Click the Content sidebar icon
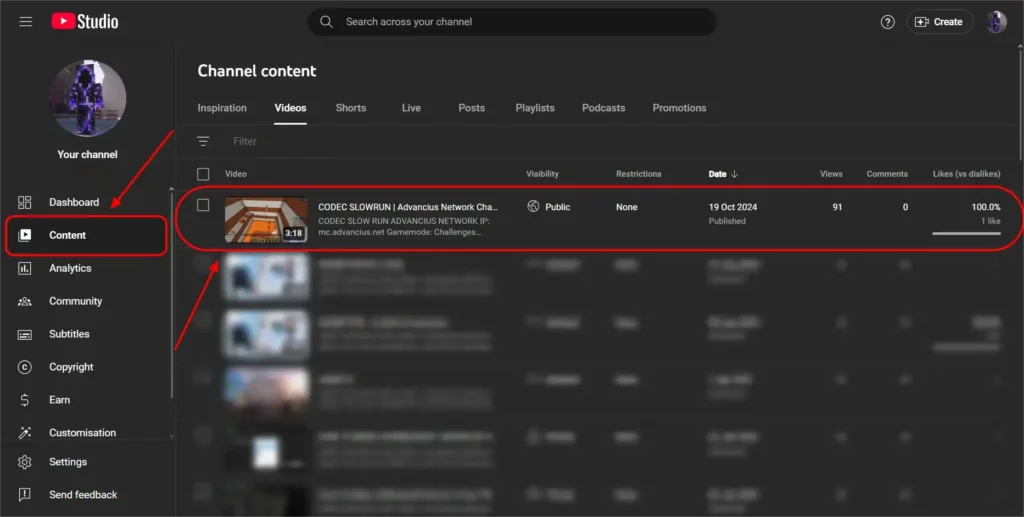The height and width of the screenshot is (517, 1024). (24, 235)
